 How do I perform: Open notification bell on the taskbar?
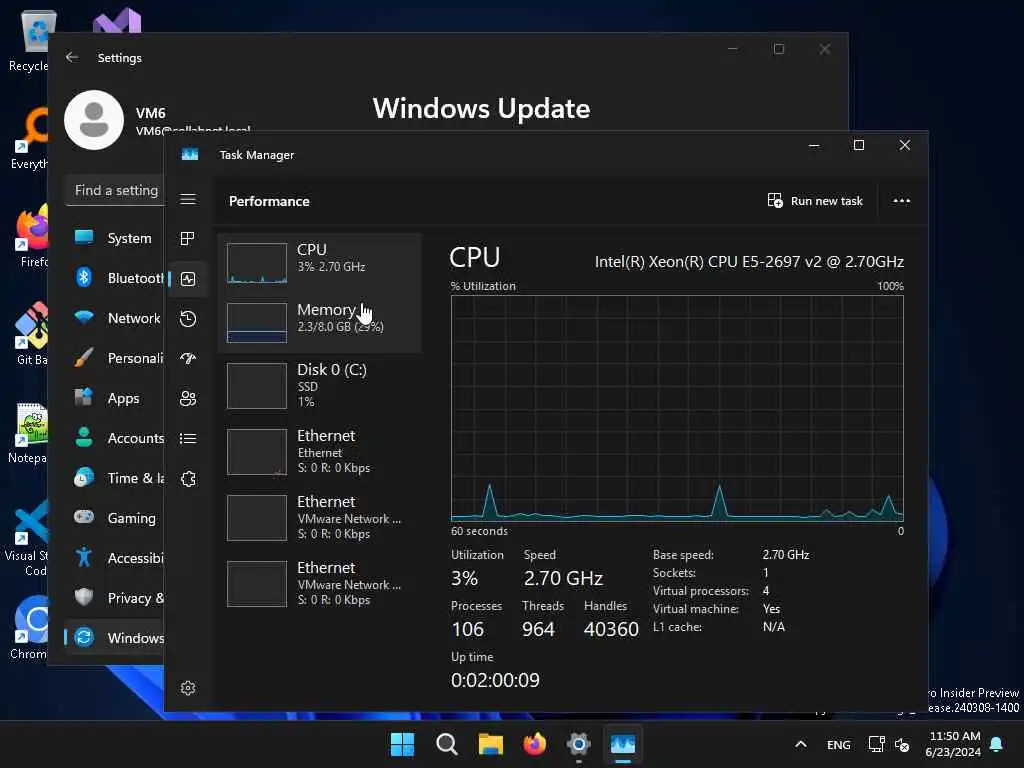coord(997,744)
